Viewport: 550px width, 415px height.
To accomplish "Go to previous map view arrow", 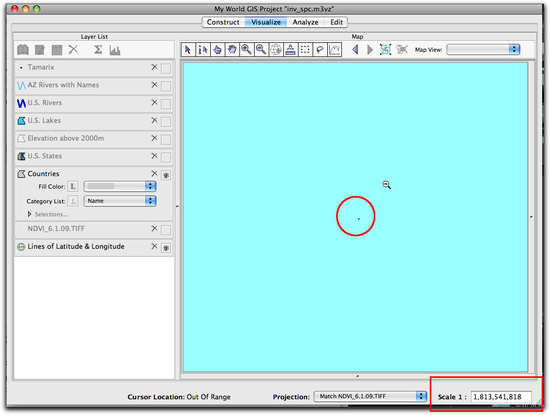I will pyautogui.click(x=355, y=50).
